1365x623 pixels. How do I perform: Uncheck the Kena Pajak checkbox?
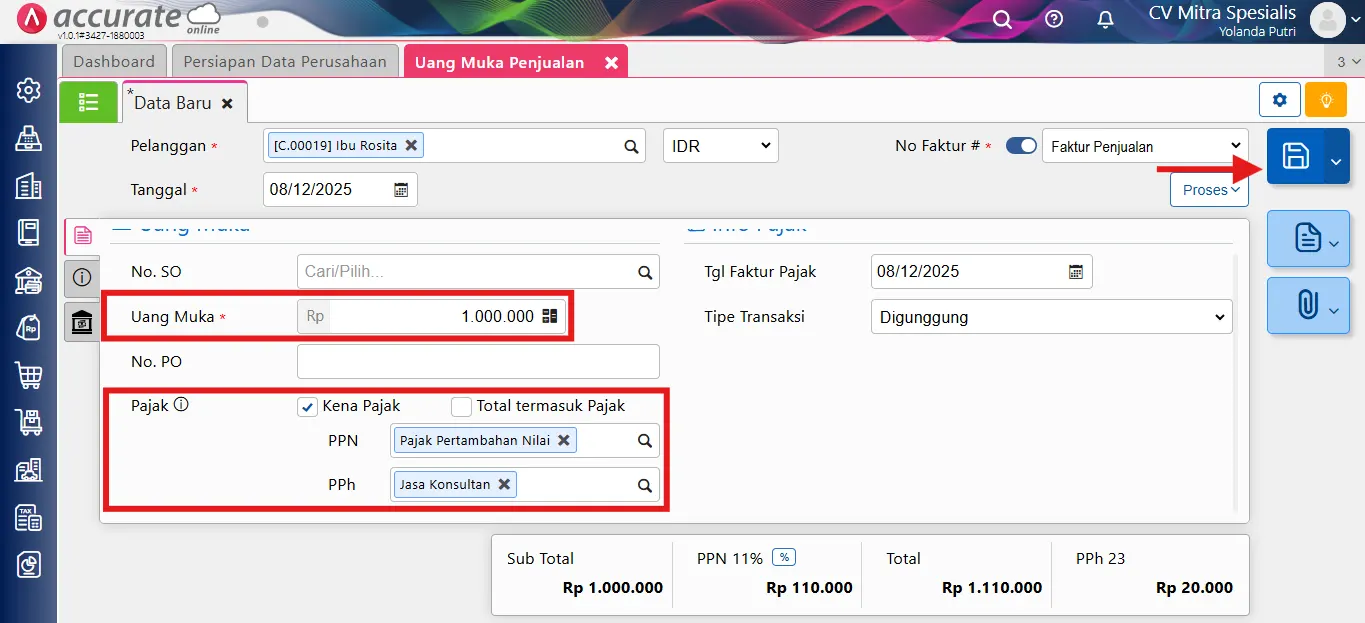click(x=308, y=407)
